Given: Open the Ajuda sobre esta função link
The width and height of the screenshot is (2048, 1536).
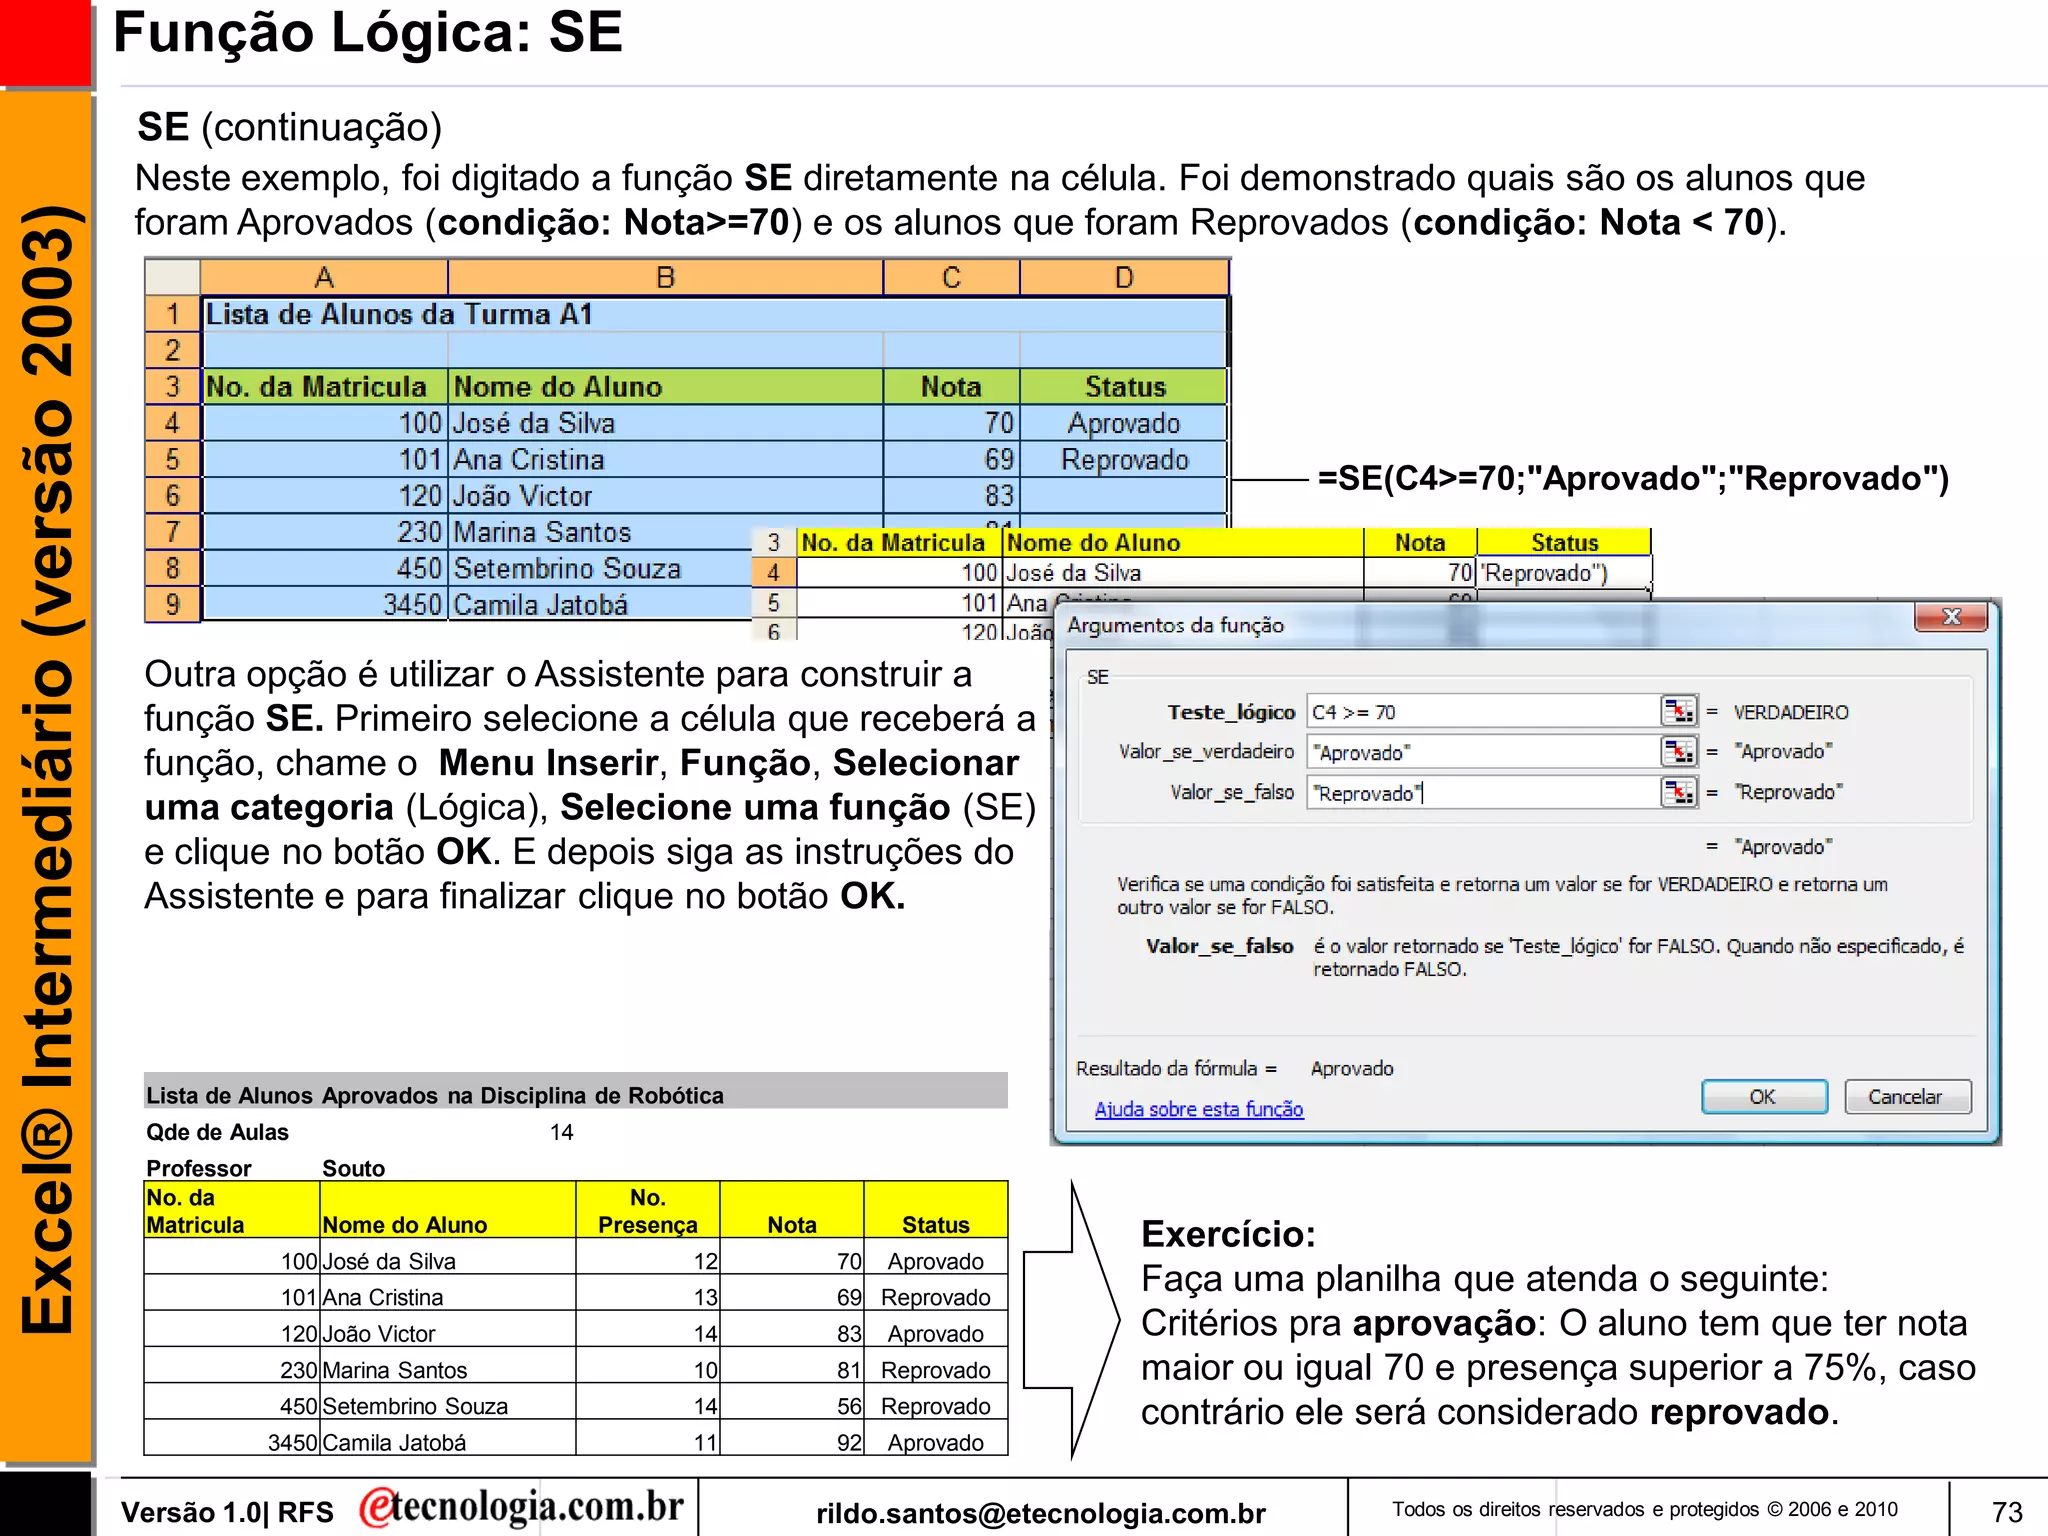Looking at the screenshot, I should coord(1199,1109).
